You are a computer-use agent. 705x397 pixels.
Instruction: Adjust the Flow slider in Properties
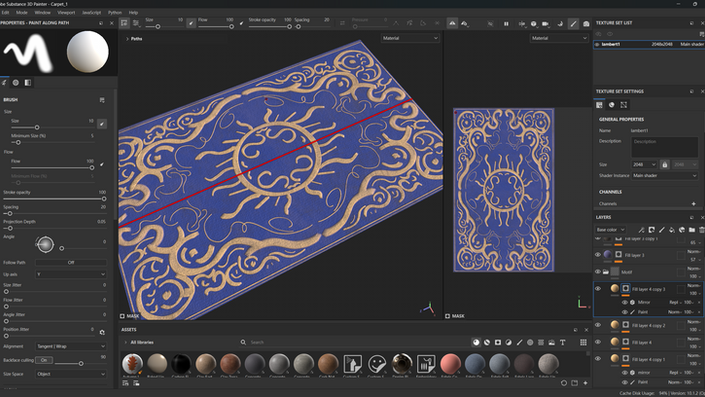(x=53, y=168)
